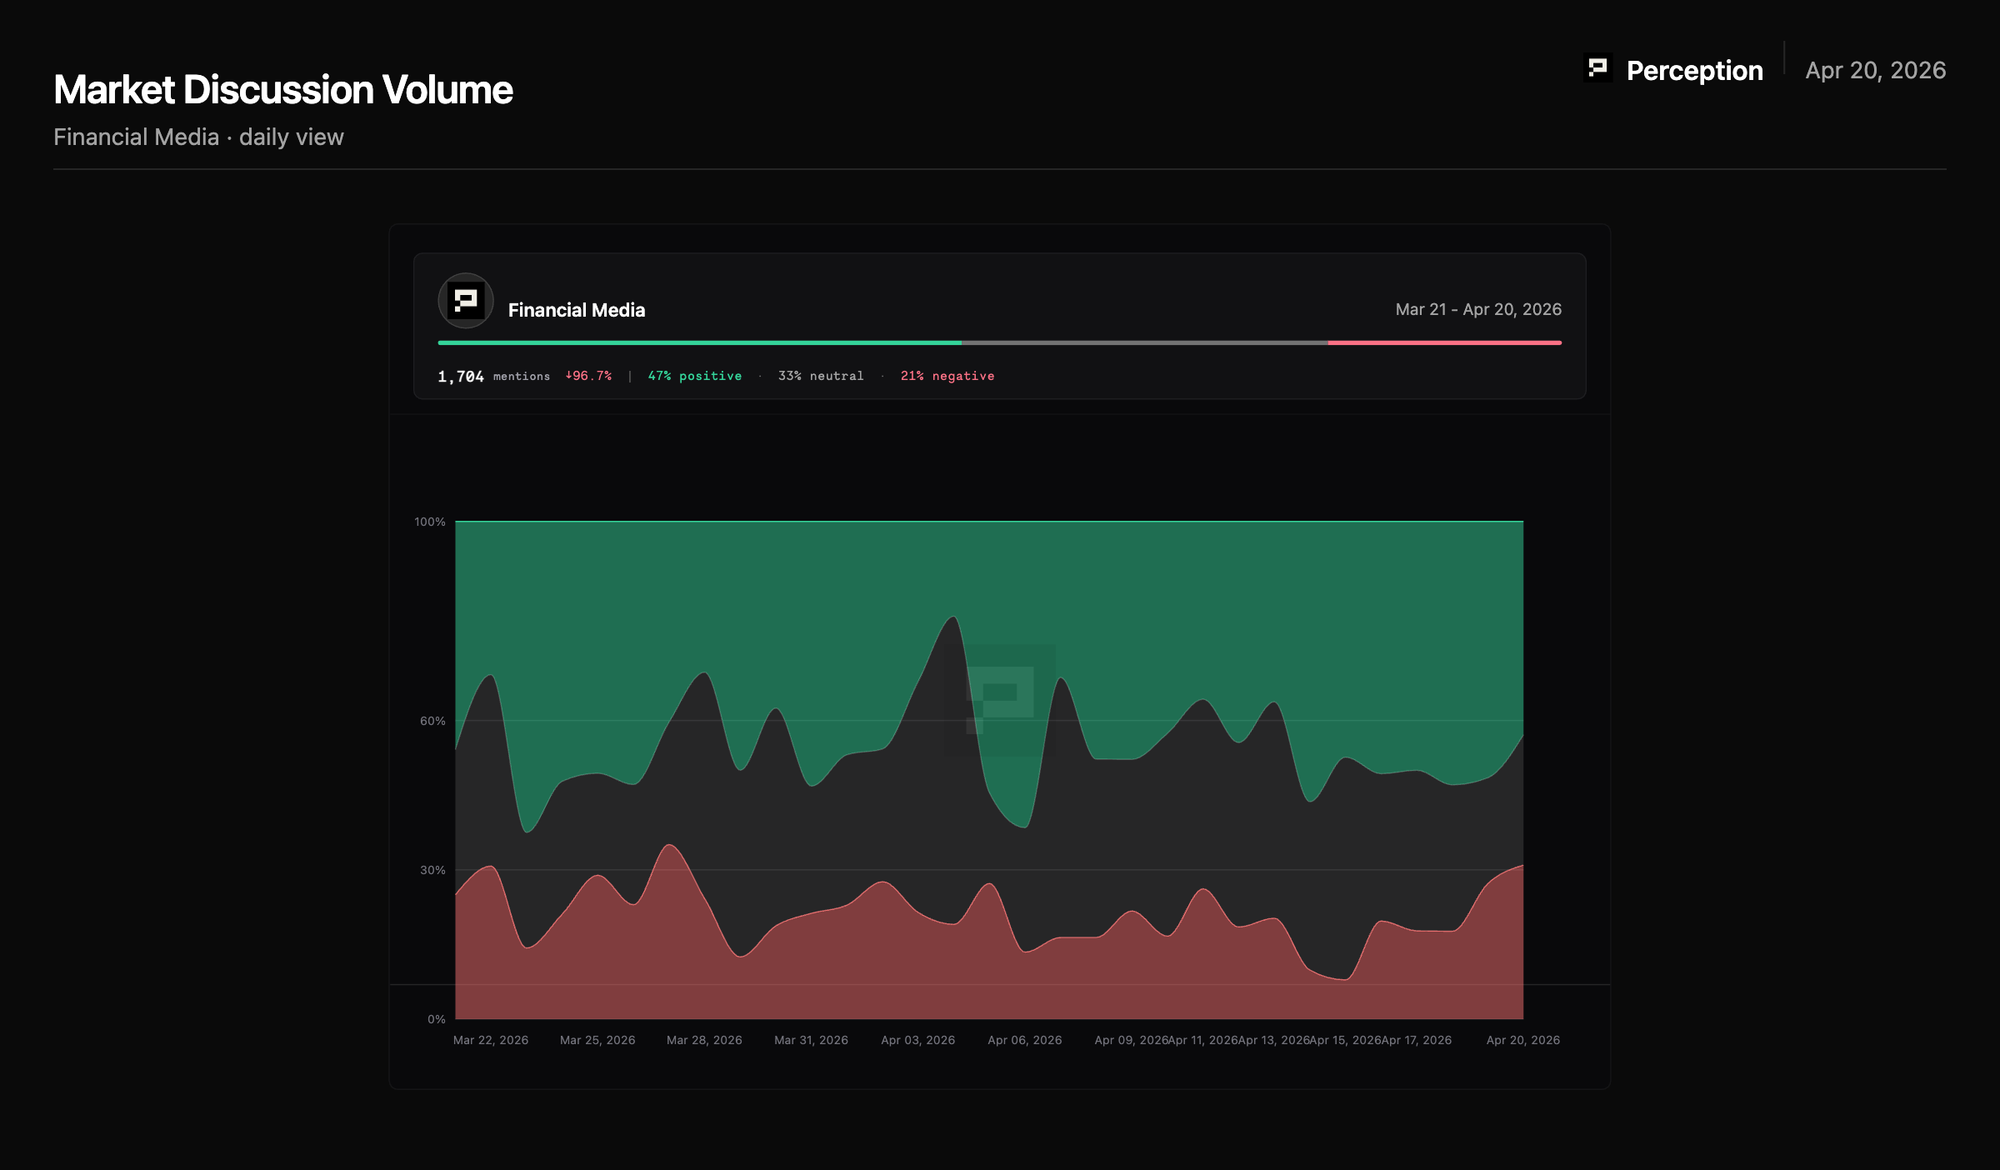
Task: Click the 60% y-axis label
Action: point(432,721)
